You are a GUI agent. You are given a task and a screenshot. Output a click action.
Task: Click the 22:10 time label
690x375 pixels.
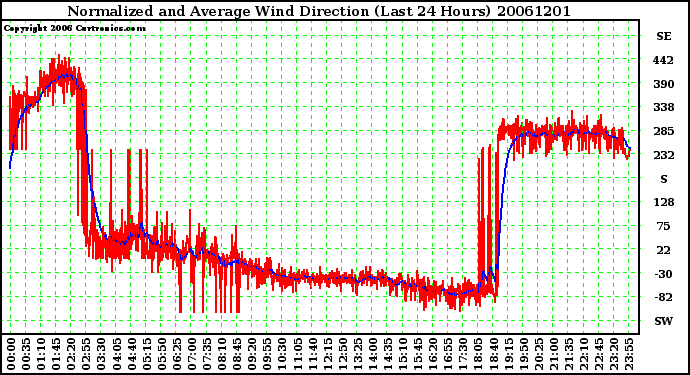pyautogui.click(x=583, y=354)
